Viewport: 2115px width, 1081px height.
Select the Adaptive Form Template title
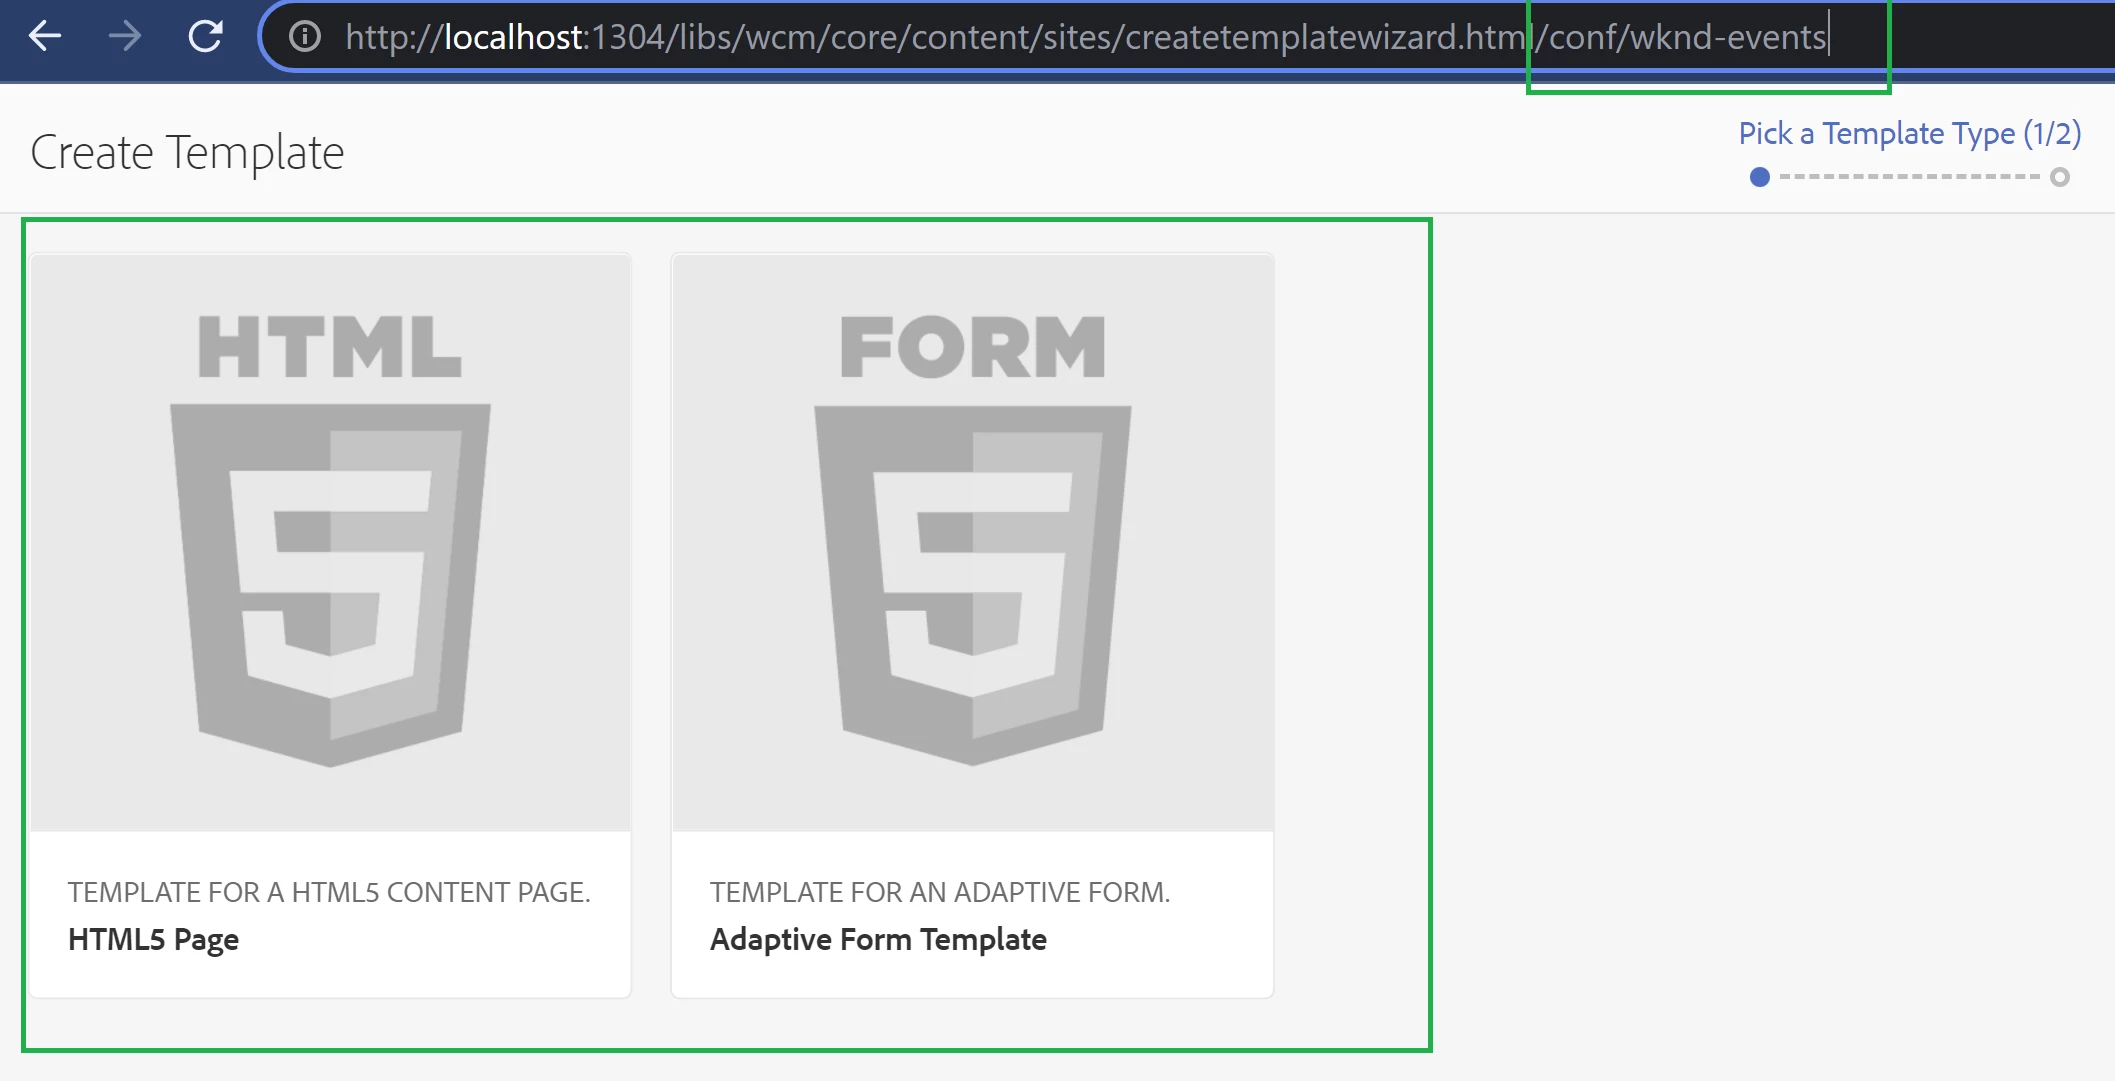pos(878,940)
